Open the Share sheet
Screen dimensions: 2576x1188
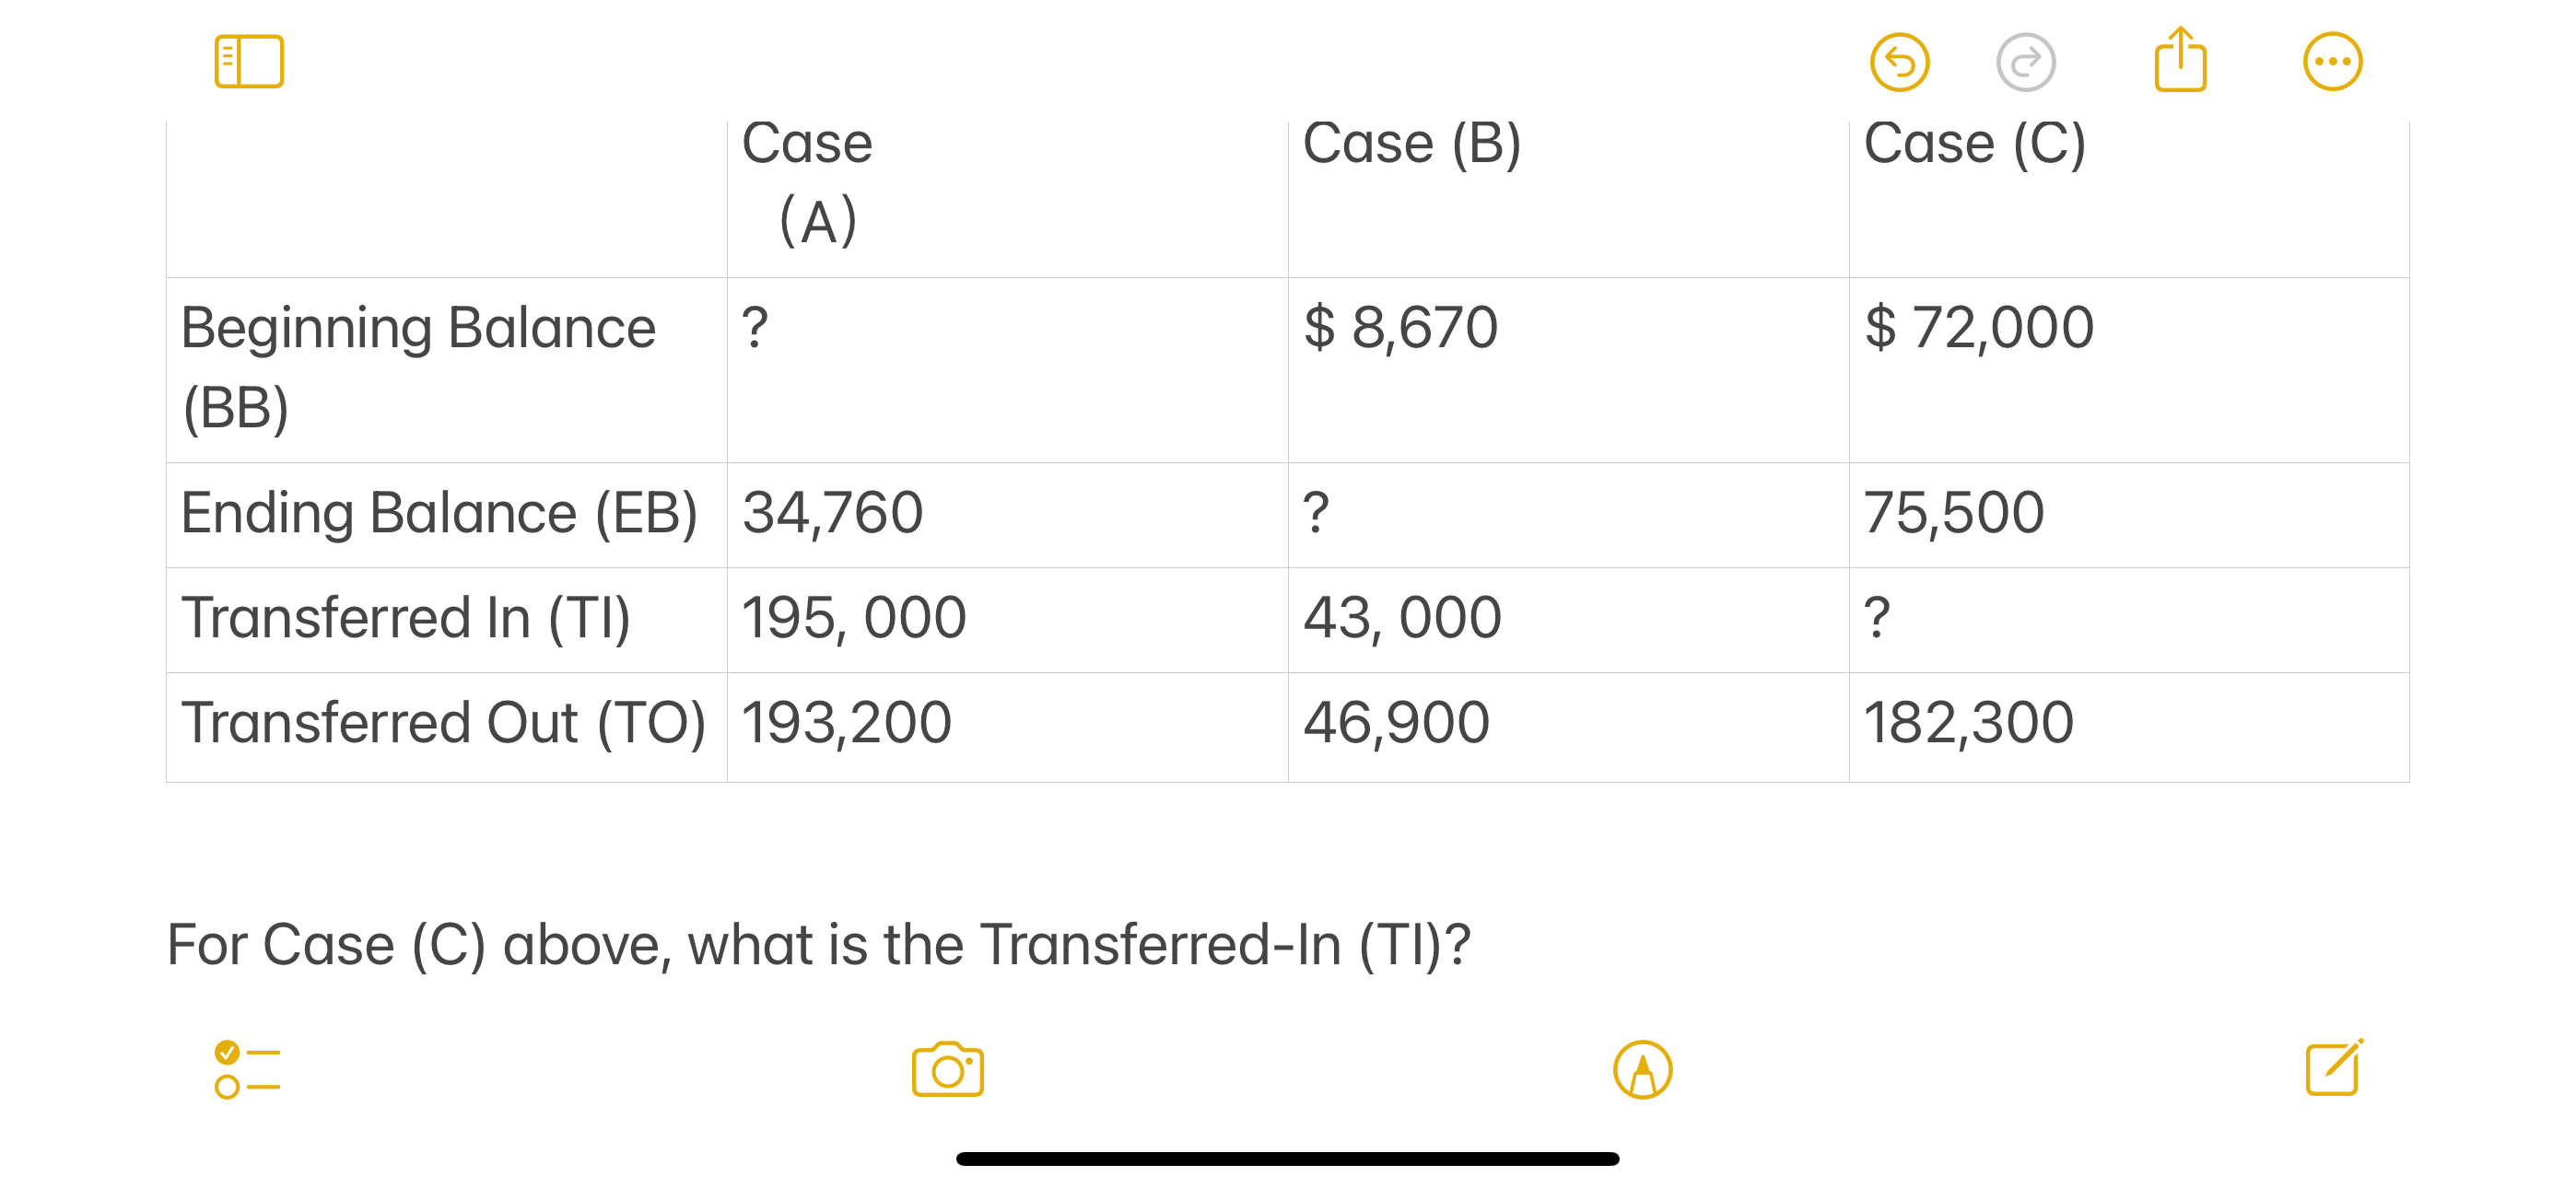click(2181, 61)
